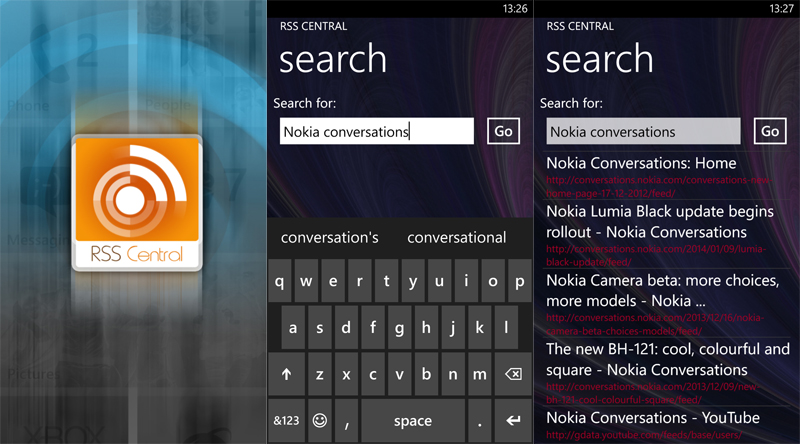Screen dimensions: 800x444
Task: Tap the r key
Action: click(x=360, y=281)
